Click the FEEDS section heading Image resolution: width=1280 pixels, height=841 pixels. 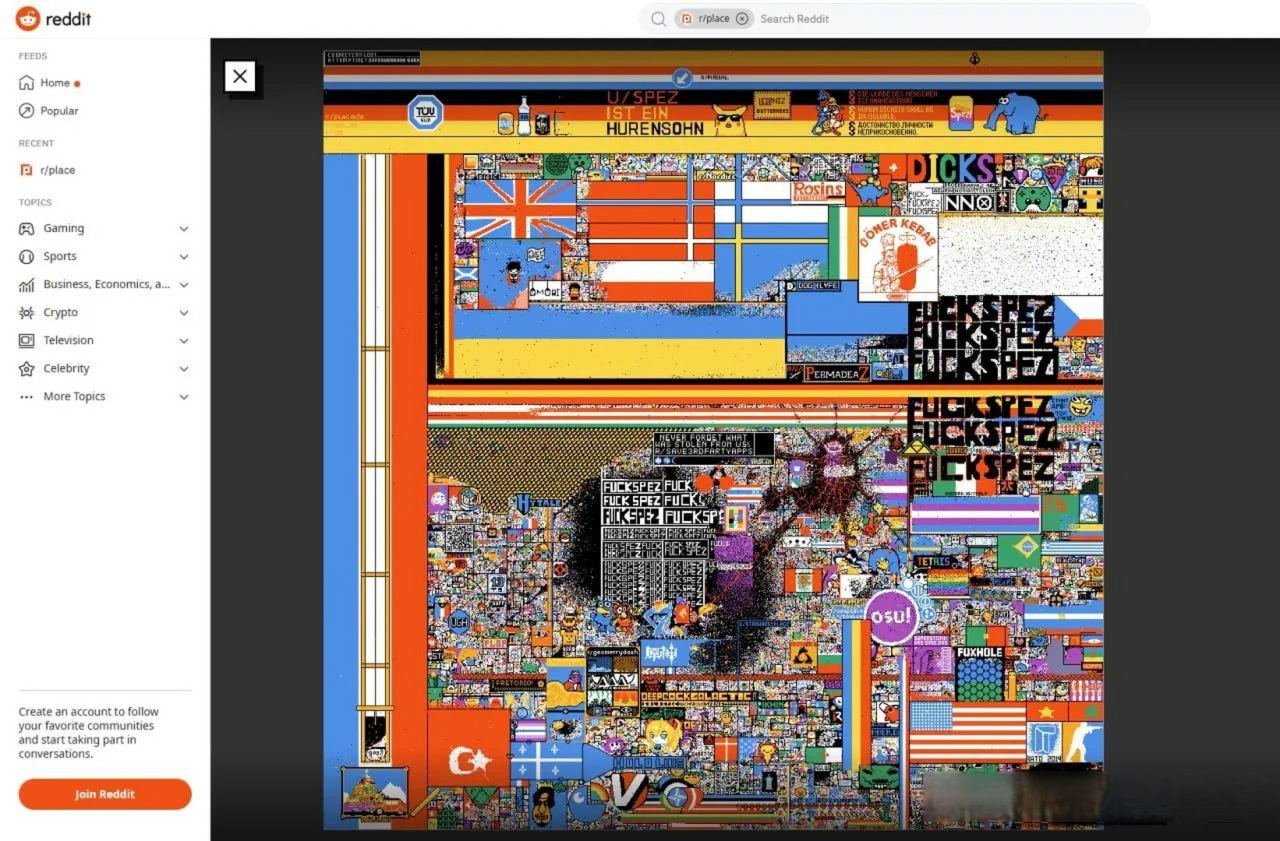point(33,56)
